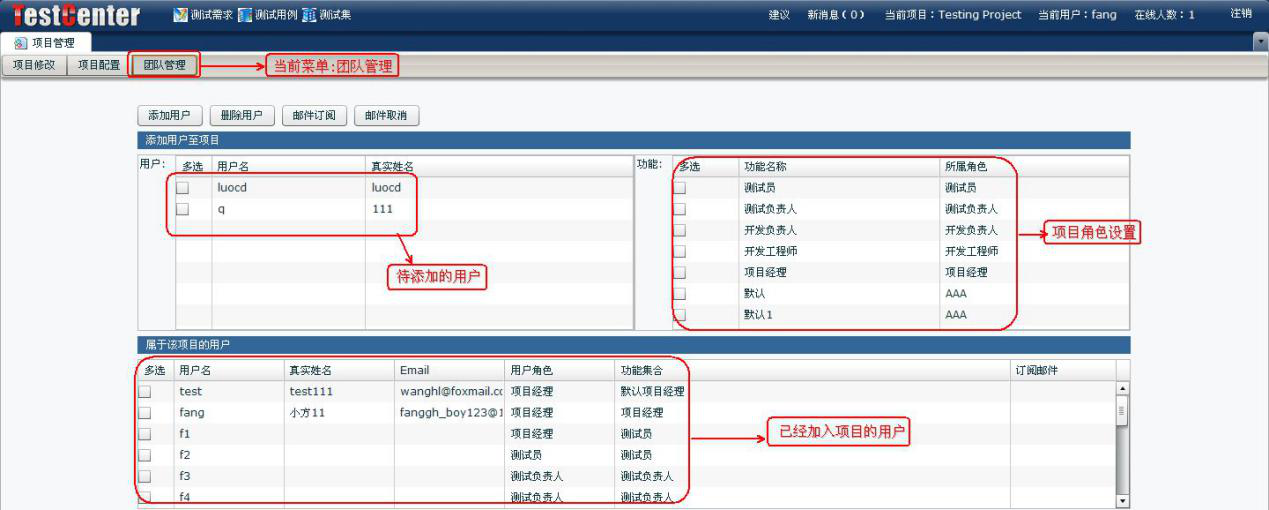Click the 注销 logout link
Image resolution: width=1269 pixels, height=510 pixels.
tap(1241, 14)
